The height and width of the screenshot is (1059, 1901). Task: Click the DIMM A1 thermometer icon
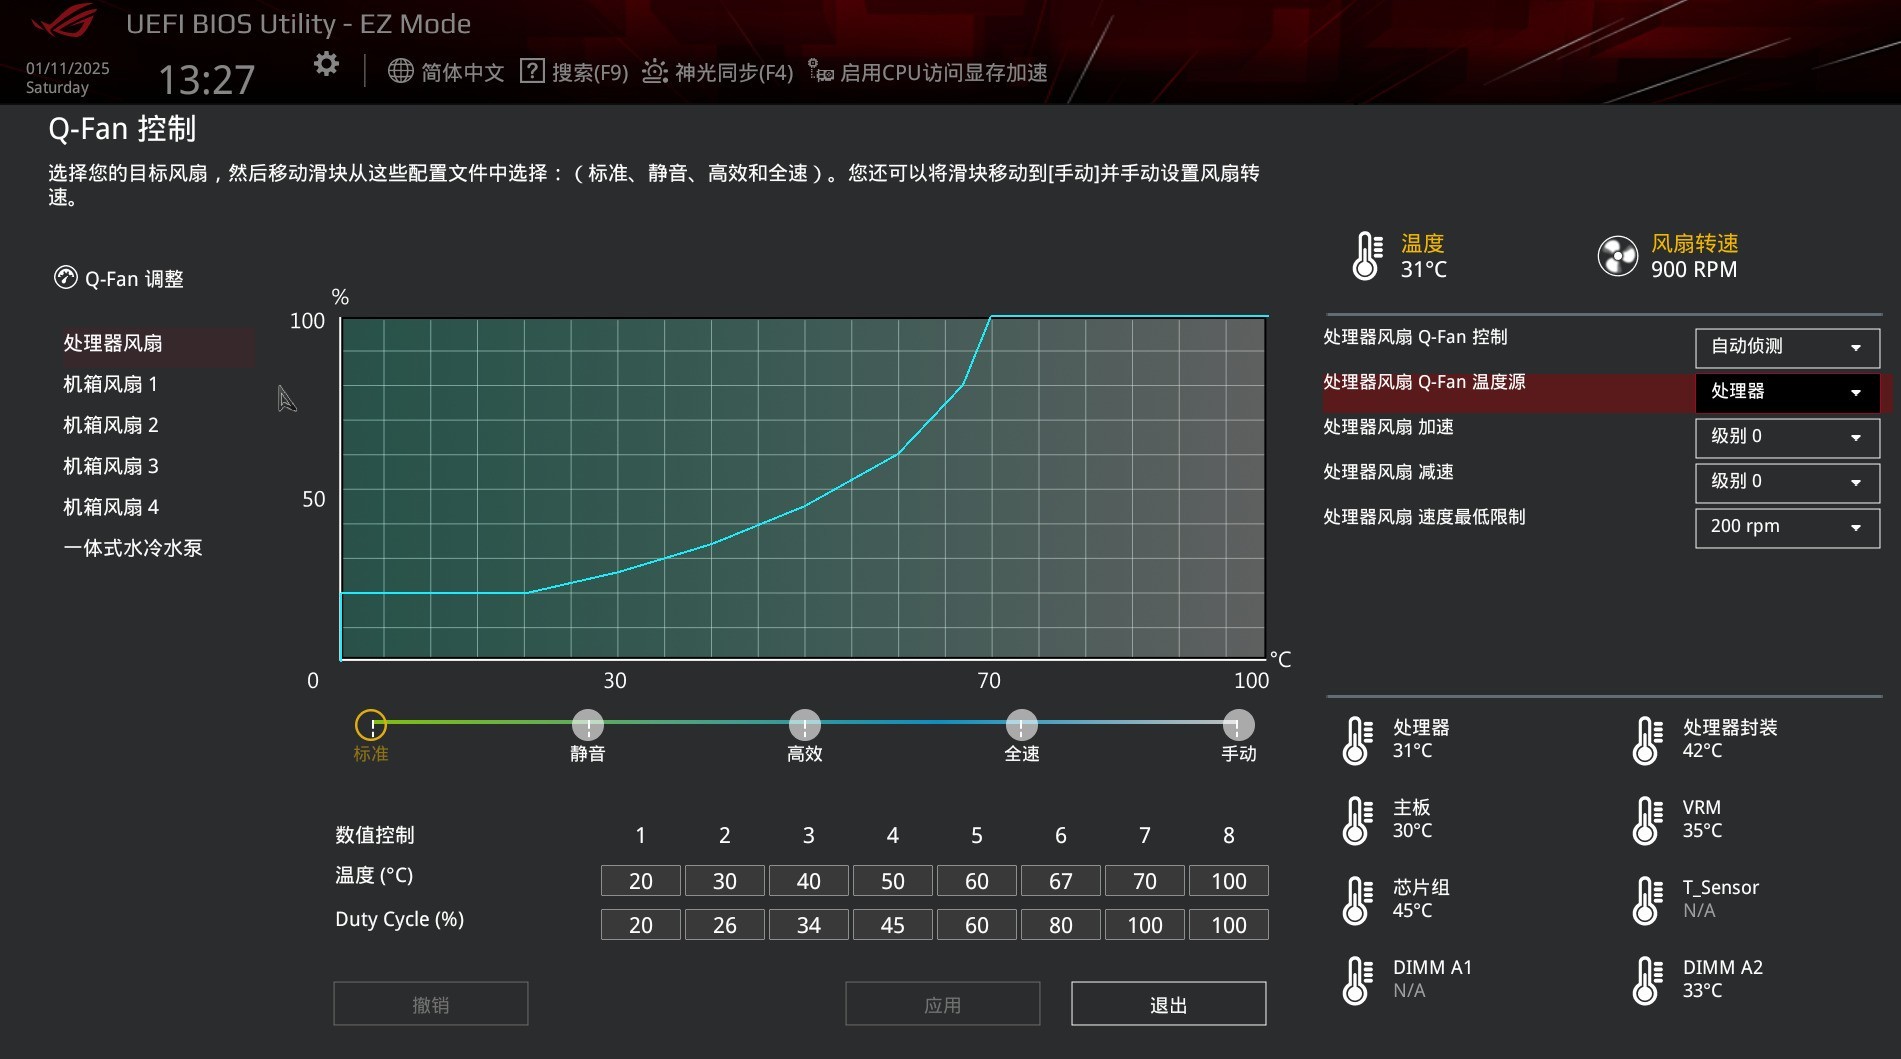pos(1357,980)
